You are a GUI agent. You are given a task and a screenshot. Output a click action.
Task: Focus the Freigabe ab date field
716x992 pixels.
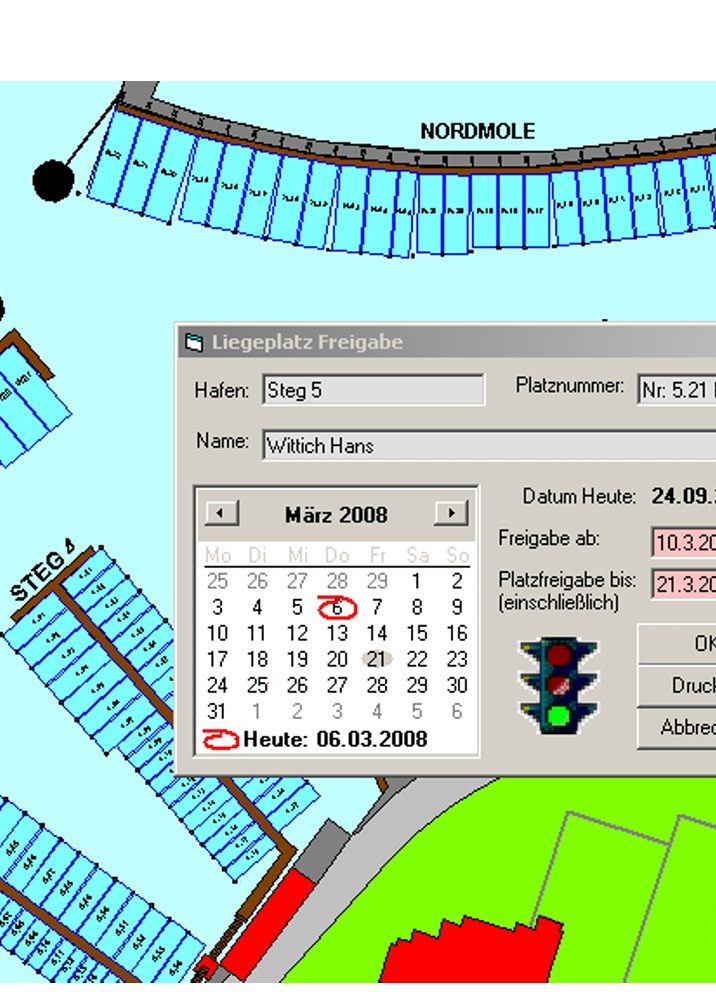pyautogui.click(x=684, y=542)
